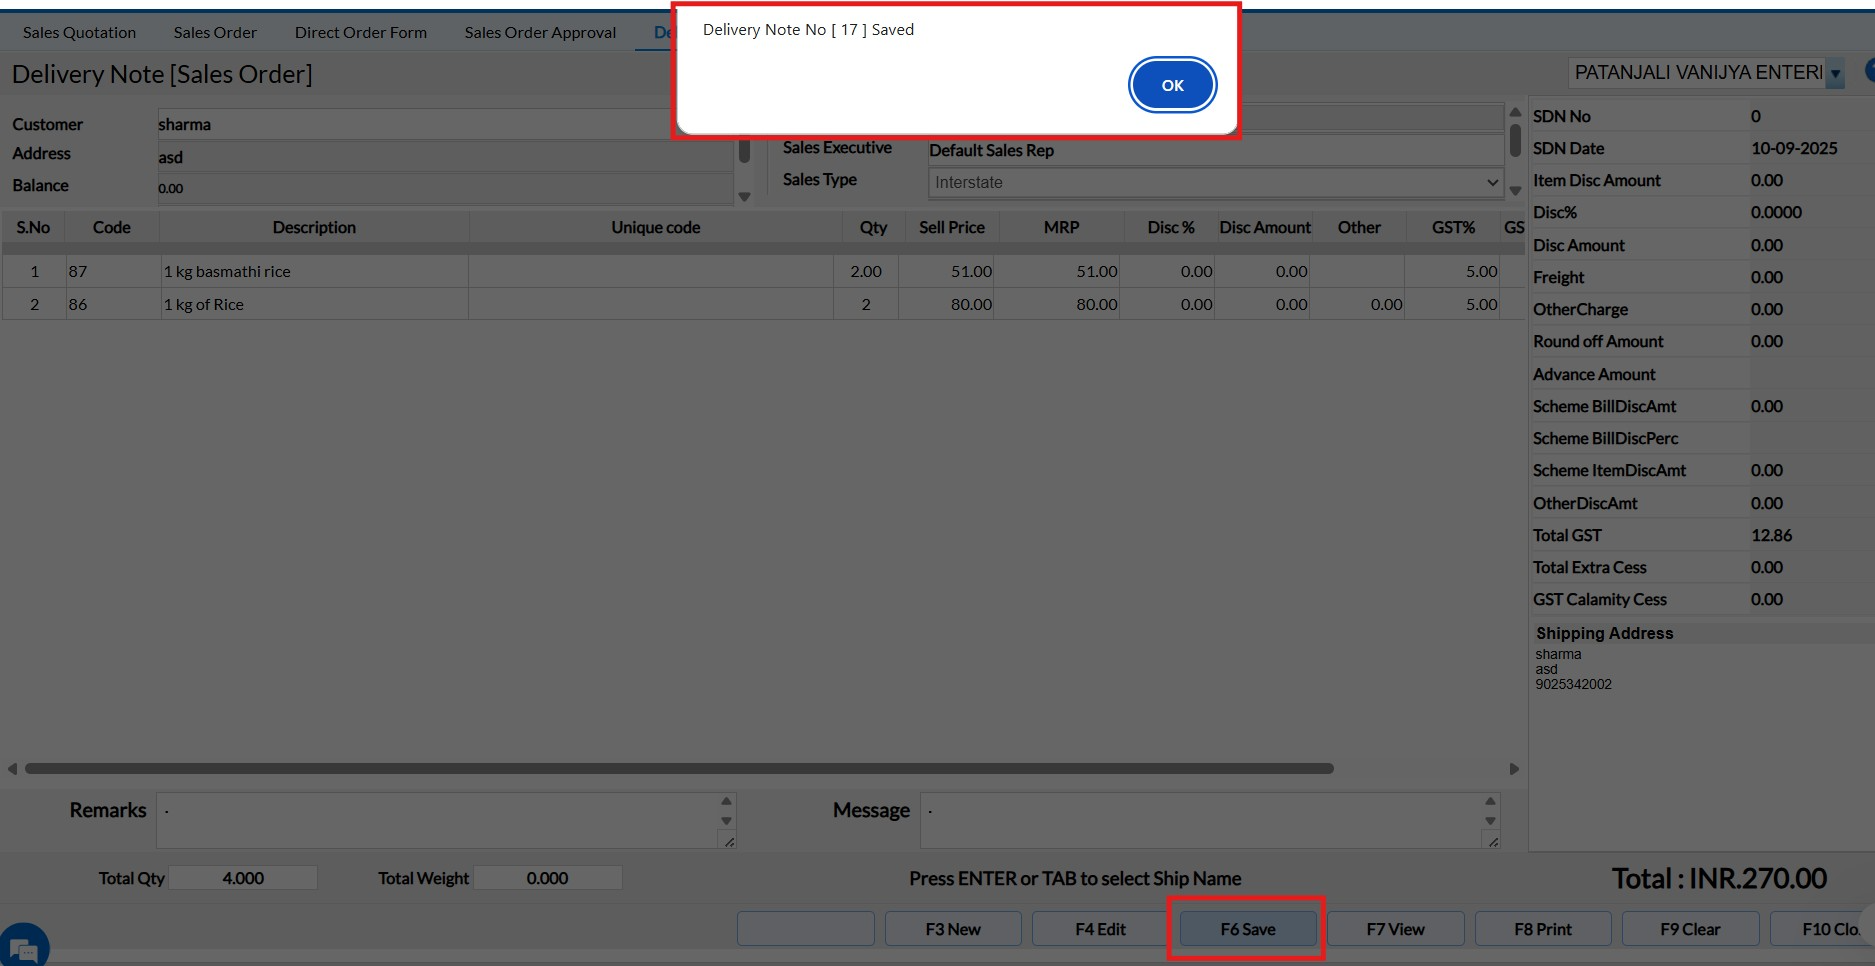The width and height of the screenshot is (1875, 966).
Task: Click the Freight value
Action: 1767,277
